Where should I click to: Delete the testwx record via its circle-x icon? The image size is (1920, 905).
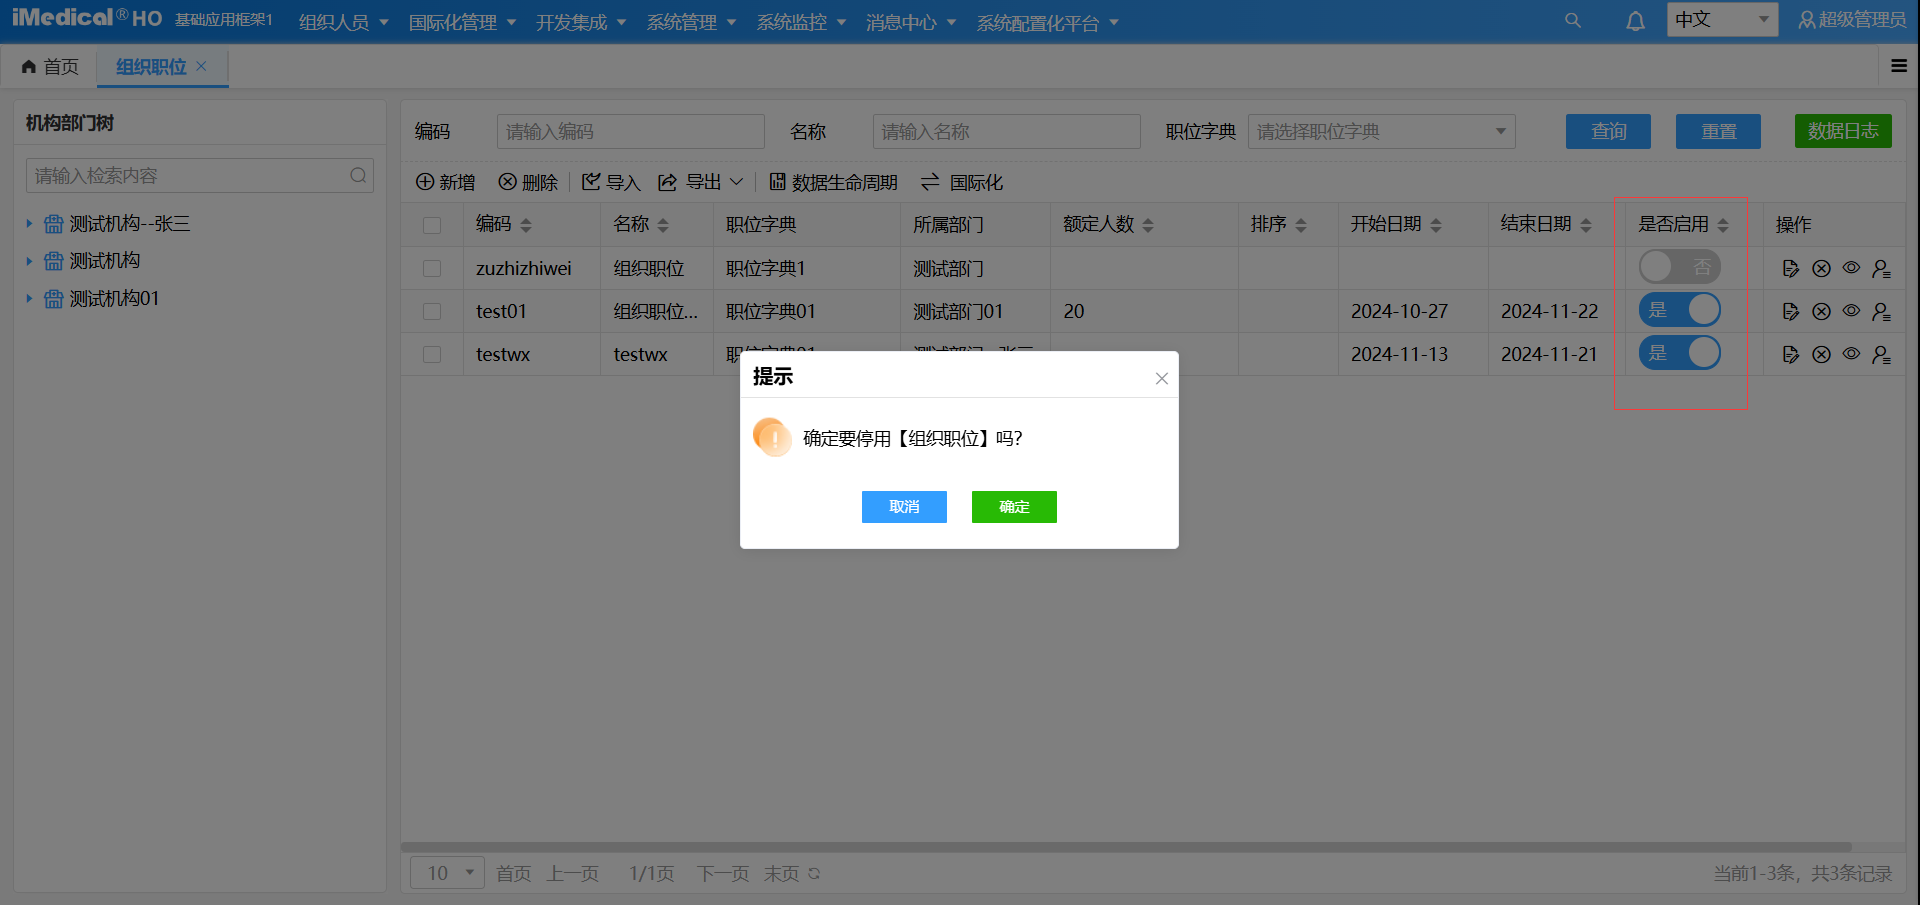click(1821, 354)
